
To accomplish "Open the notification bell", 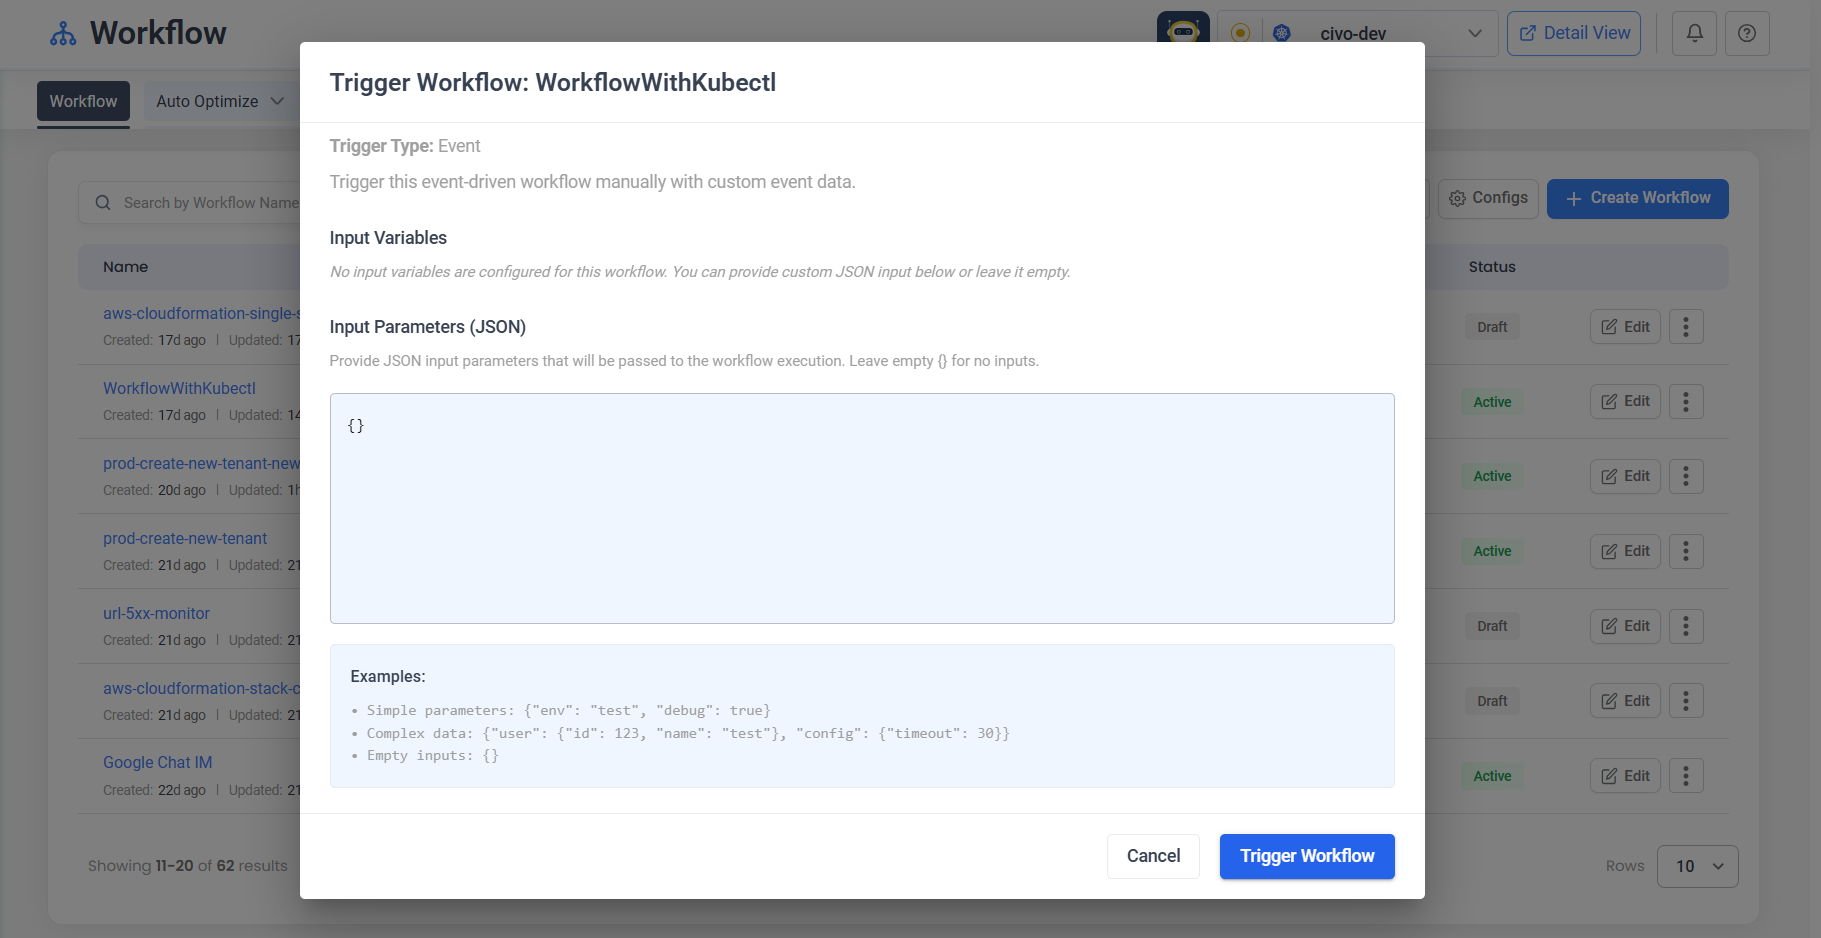I will coord(1694,33).
